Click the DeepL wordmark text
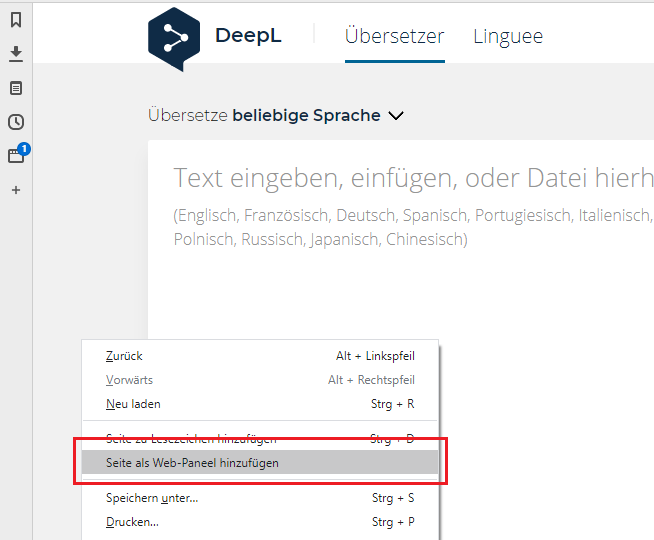 (248, 37)
